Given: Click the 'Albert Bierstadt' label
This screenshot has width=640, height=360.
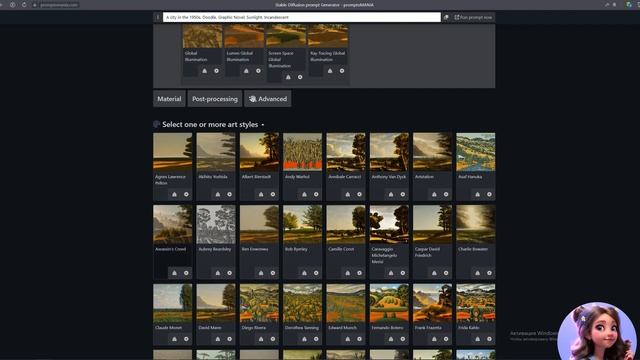Looking at the screenshot, I should [x=256, y=177].
